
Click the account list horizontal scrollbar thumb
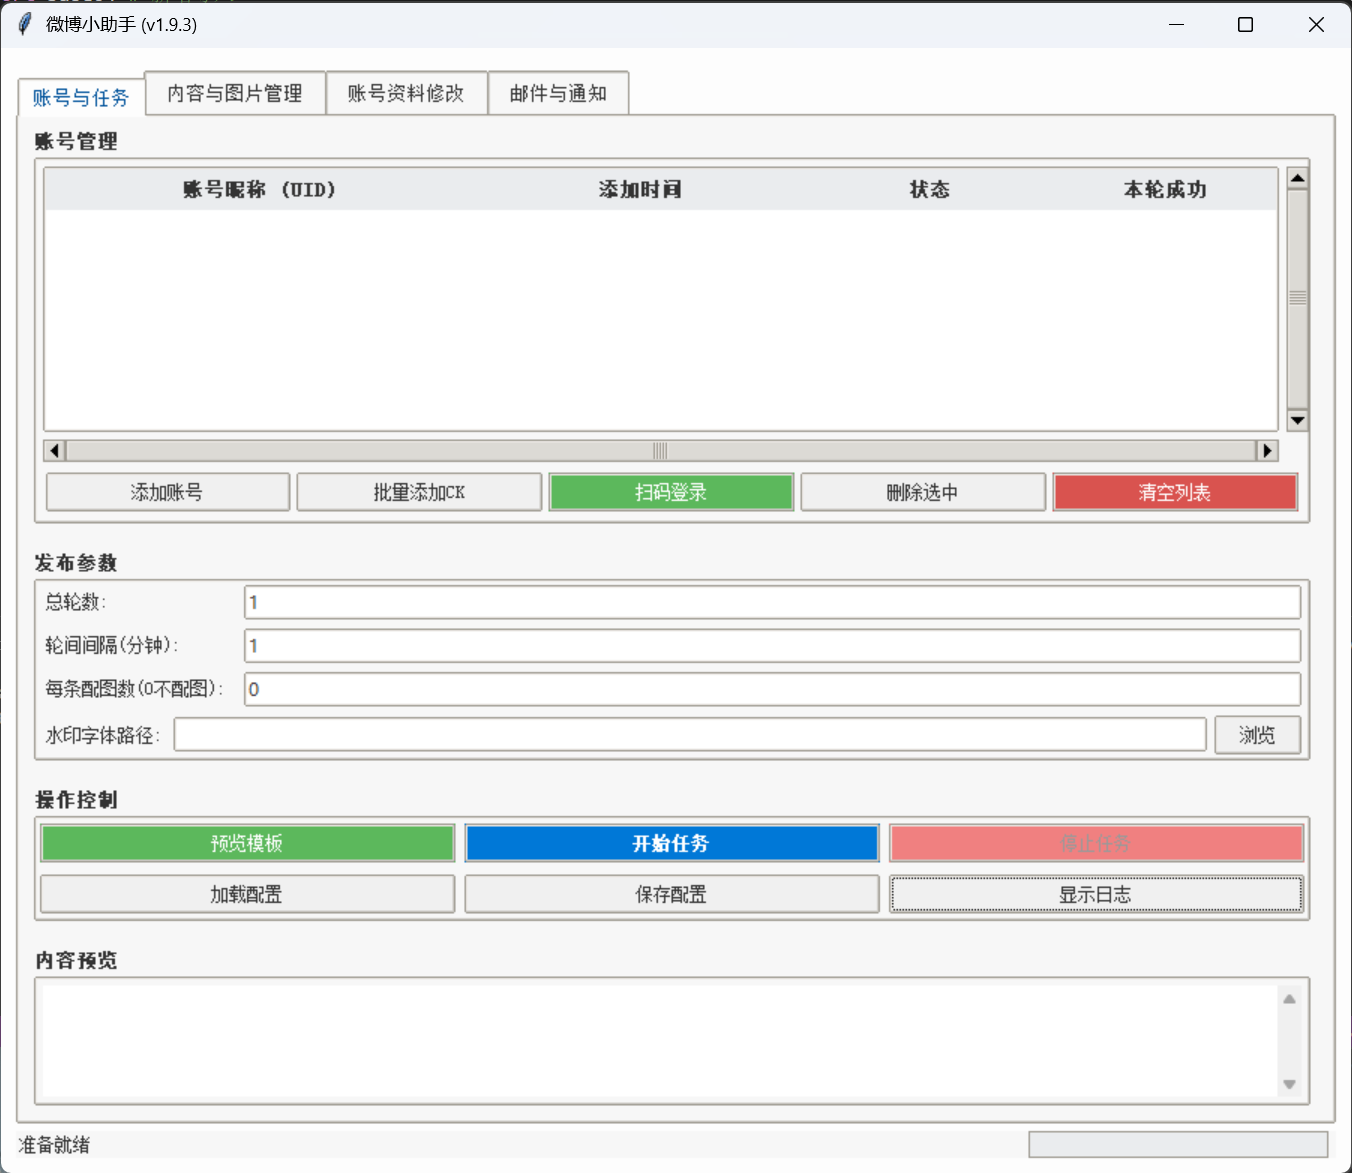point(660,450)
